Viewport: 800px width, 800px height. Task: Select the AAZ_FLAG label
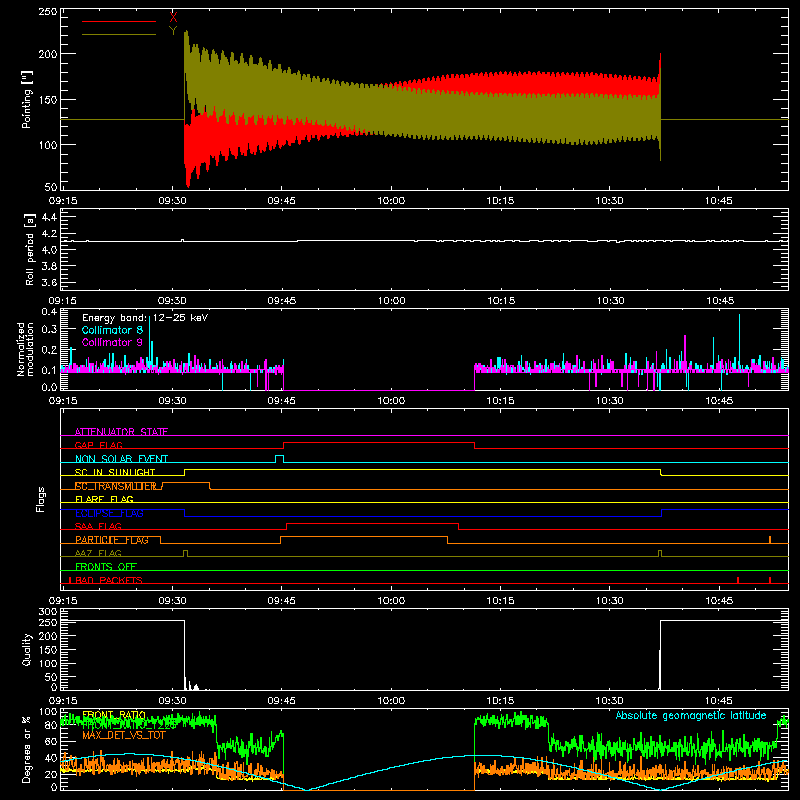coord(98,553)
